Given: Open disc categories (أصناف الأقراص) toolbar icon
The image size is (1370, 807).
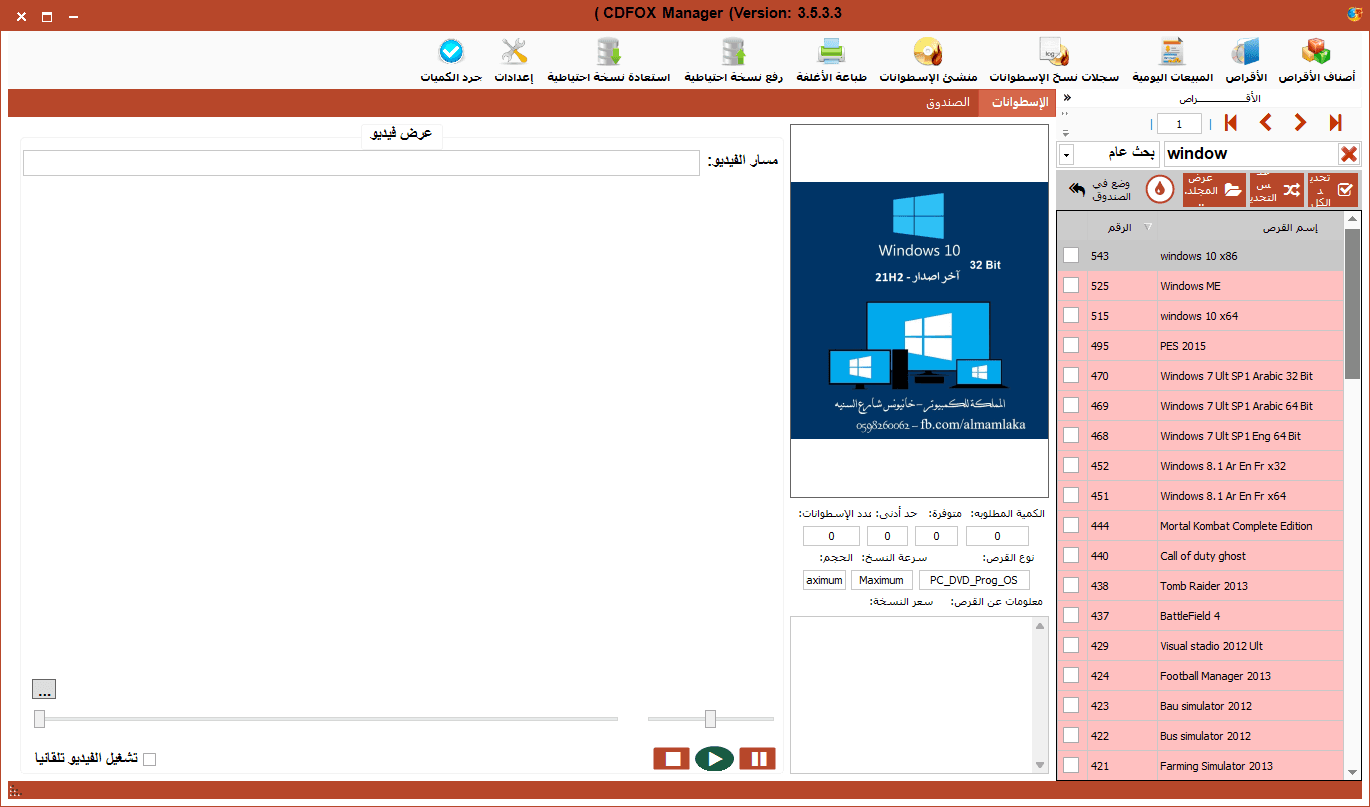Looking at the screenshot, I should click(1316, 60).
